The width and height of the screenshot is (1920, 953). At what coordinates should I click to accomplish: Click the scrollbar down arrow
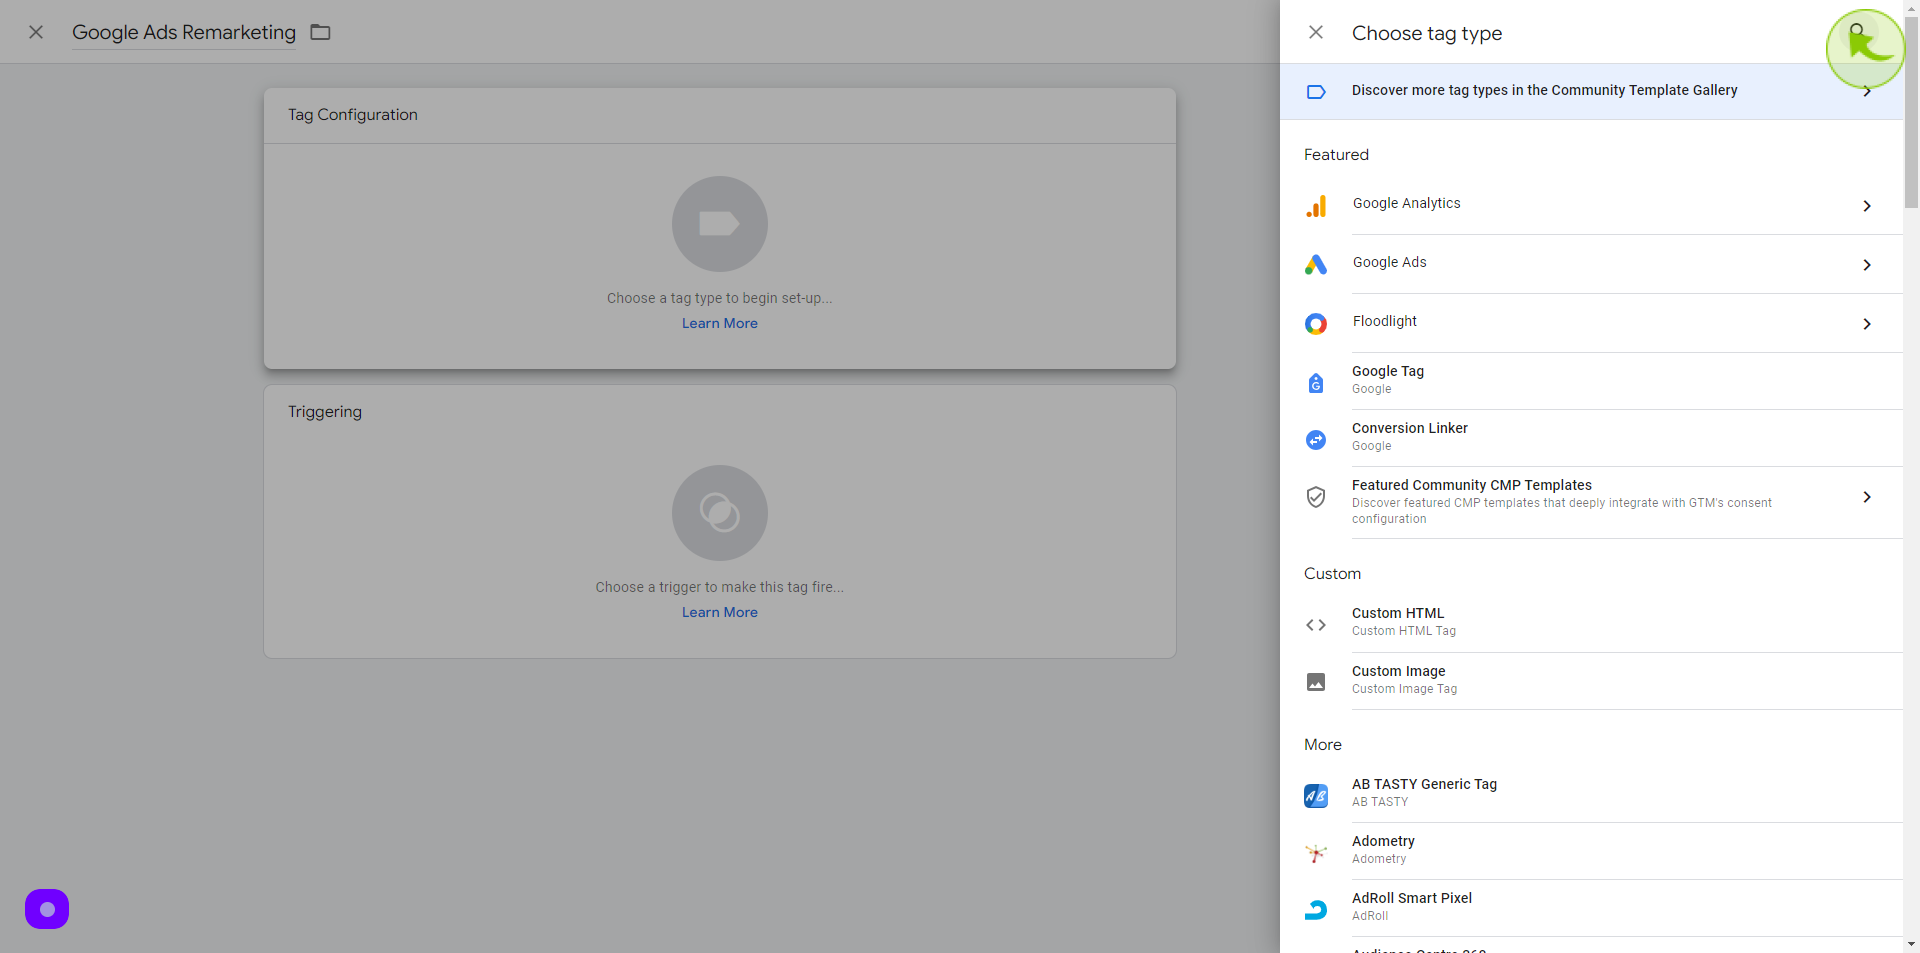tap(1911, 944)
